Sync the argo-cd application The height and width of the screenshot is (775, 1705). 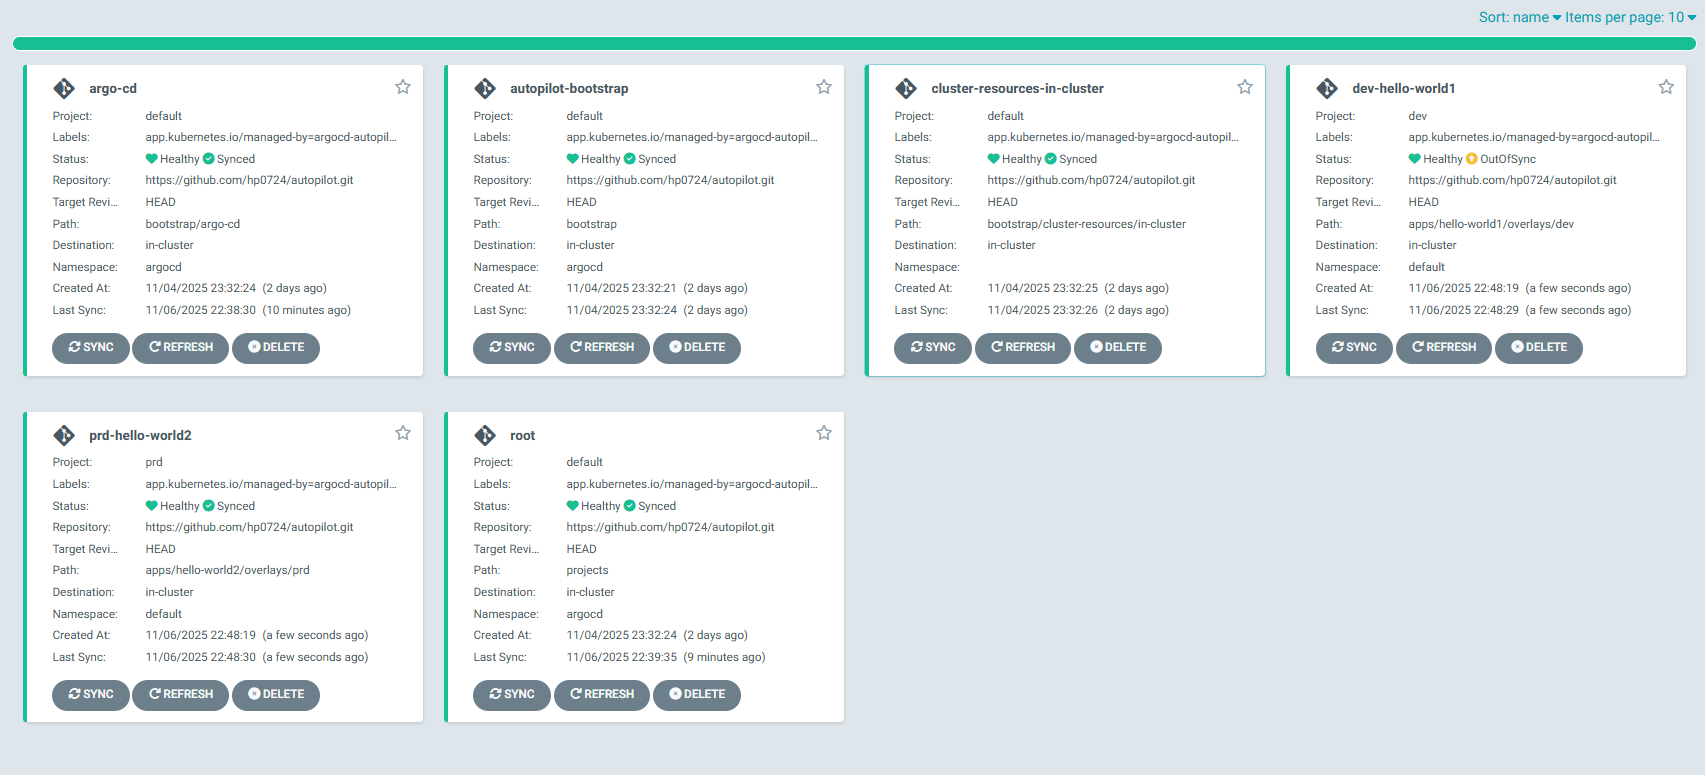click(91, 347)
